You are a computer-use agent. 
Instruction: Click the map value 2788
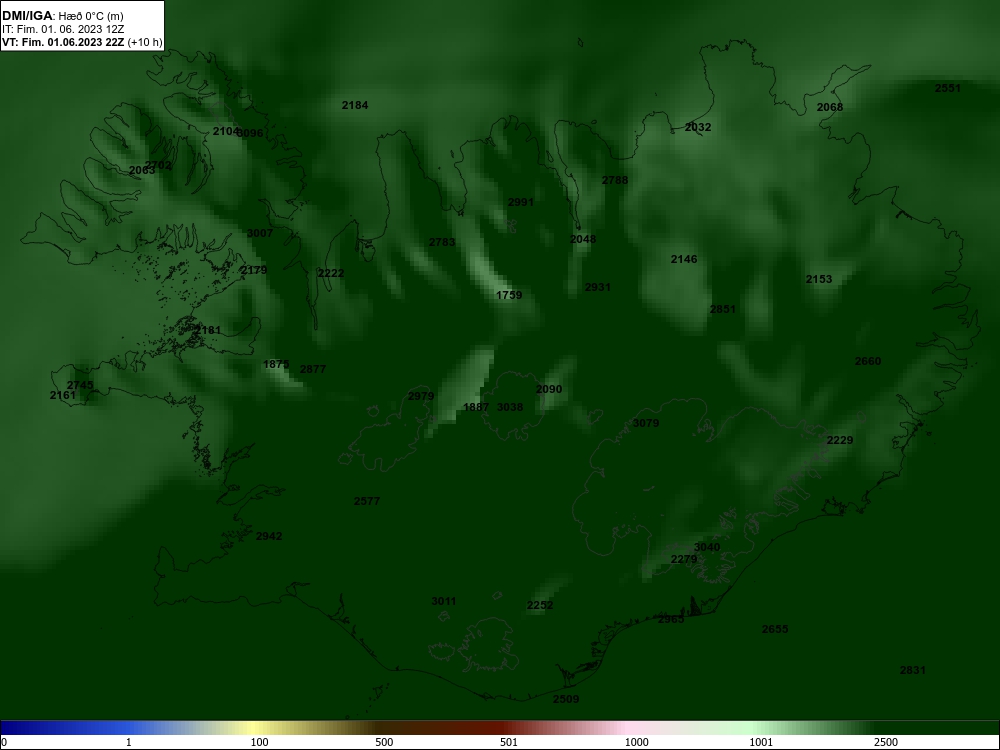(615, 180)
